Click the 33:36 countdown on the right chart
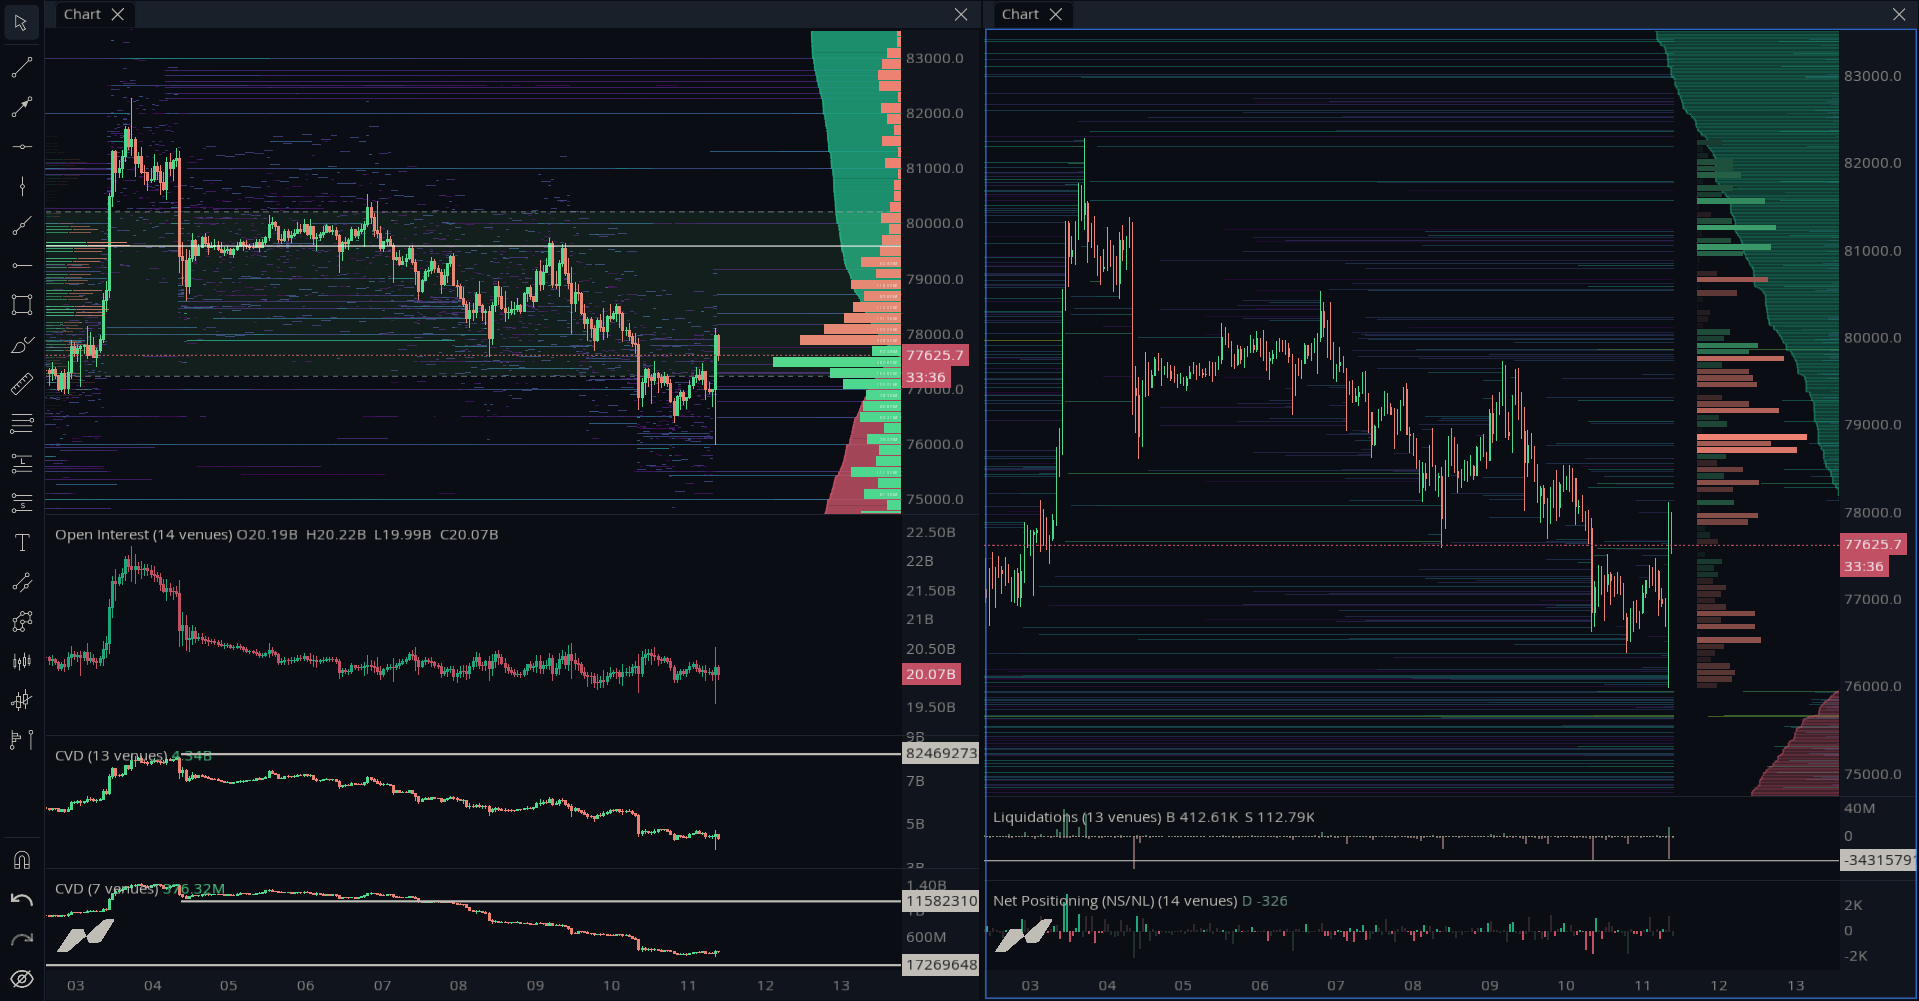The height and width of the screenshot is (1001, 1919). tap(1864, 566)
